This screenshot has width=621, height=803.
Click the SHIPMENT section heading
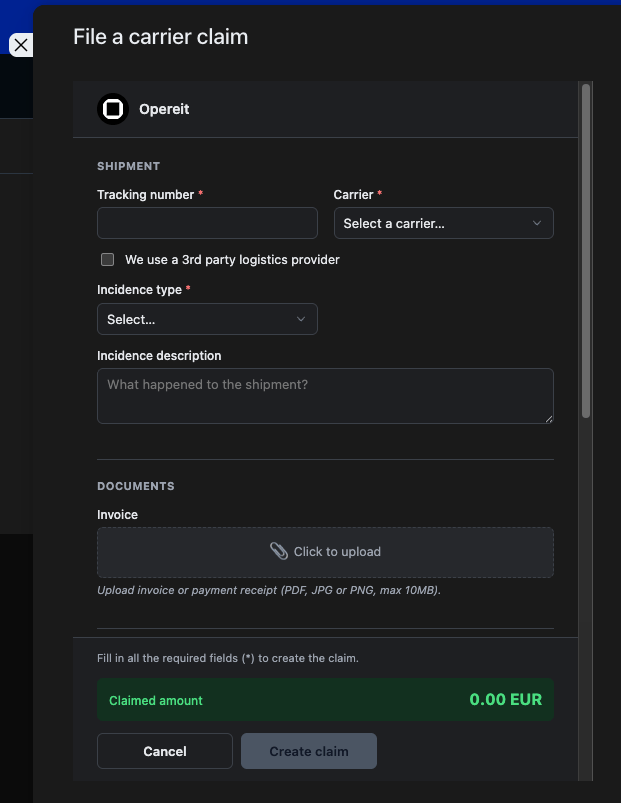pyautogui.click(x=129, y=166)
